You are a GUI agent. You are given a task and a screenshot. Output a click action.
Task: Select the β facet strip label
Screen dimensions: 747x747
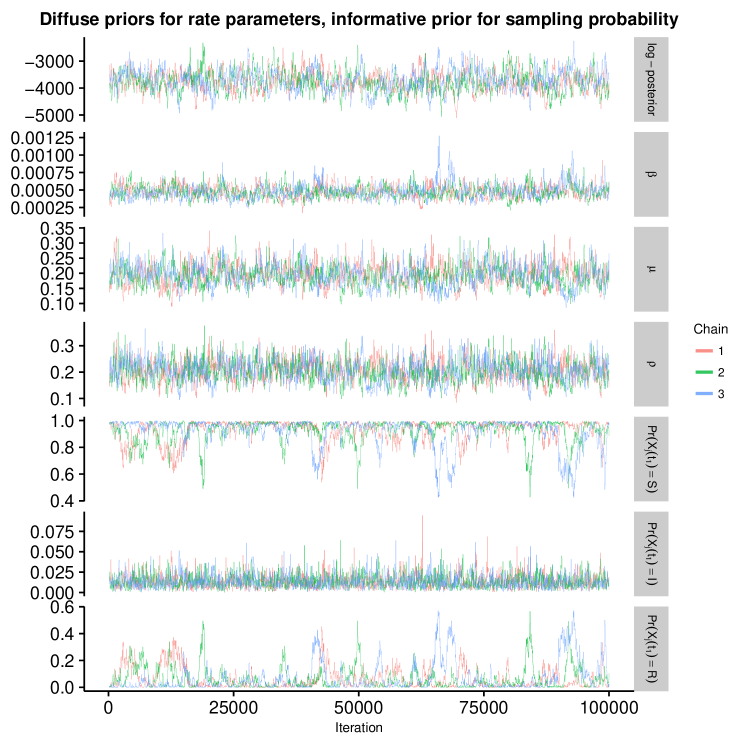[651, 174]
